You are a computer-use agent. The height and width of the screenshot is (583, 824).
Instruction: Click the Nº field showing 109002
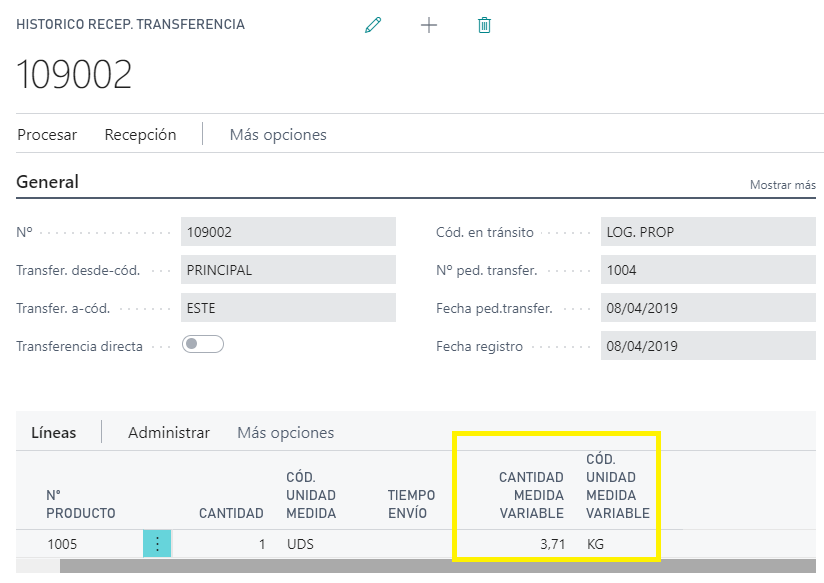(288, 232)
